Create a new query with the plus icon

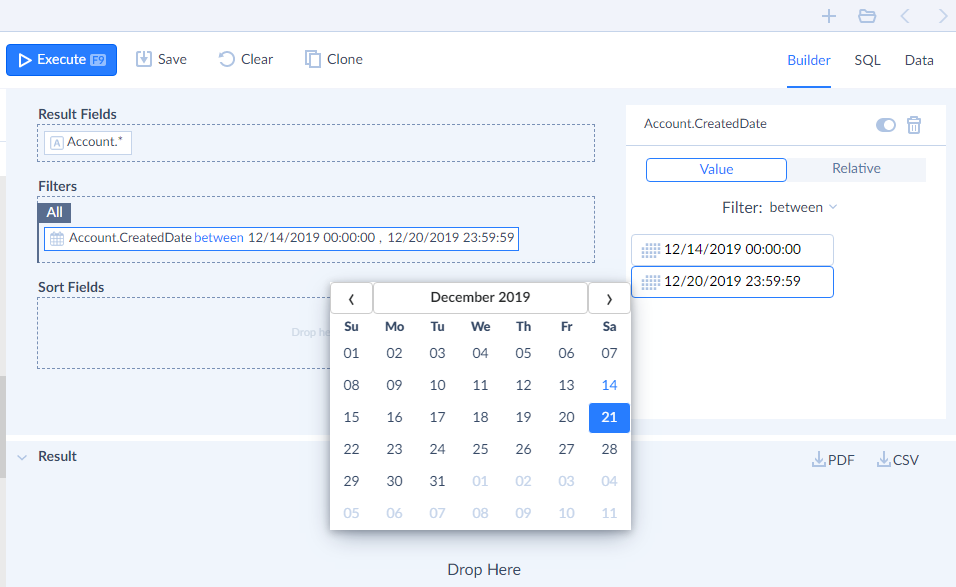coord(828,16)
